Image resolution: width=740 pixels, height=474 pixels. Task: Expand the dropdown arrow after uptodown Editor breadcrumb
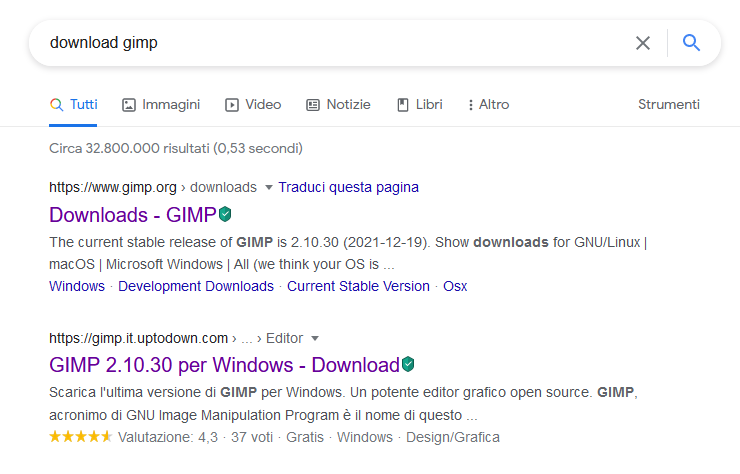(315, 339)
